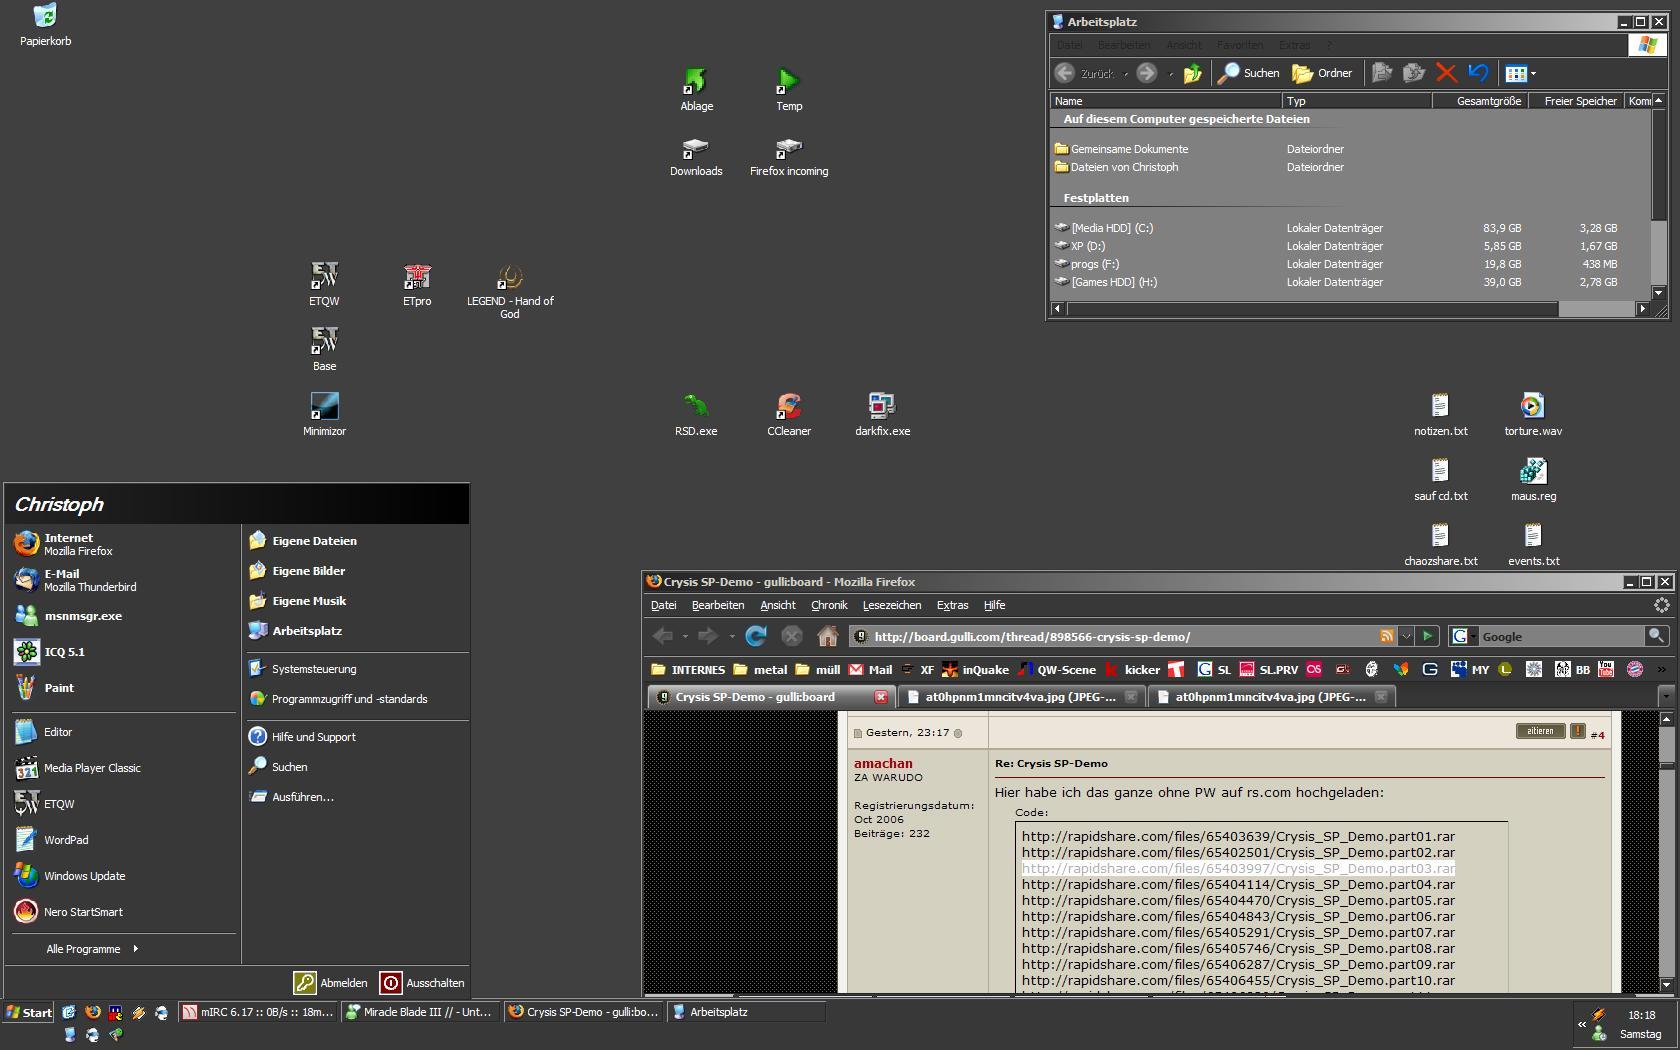Viewport: 1680px width, 1050px height.
Task: Open the Lesezeichen menu in Firefox
Action: [x=891, y=605]
